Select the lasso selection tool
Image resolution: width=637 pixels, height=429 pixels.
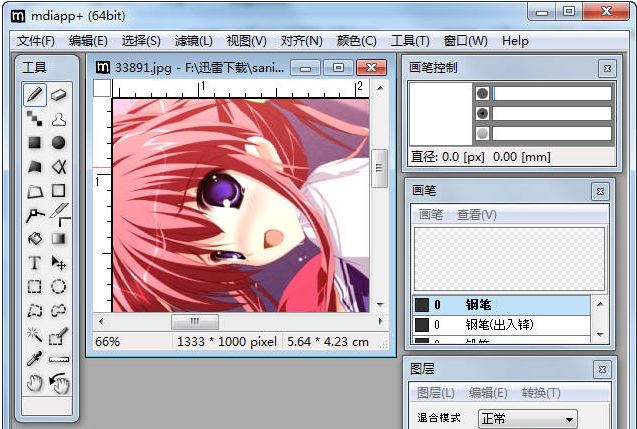pyautogui.click(x=58, y=311)
